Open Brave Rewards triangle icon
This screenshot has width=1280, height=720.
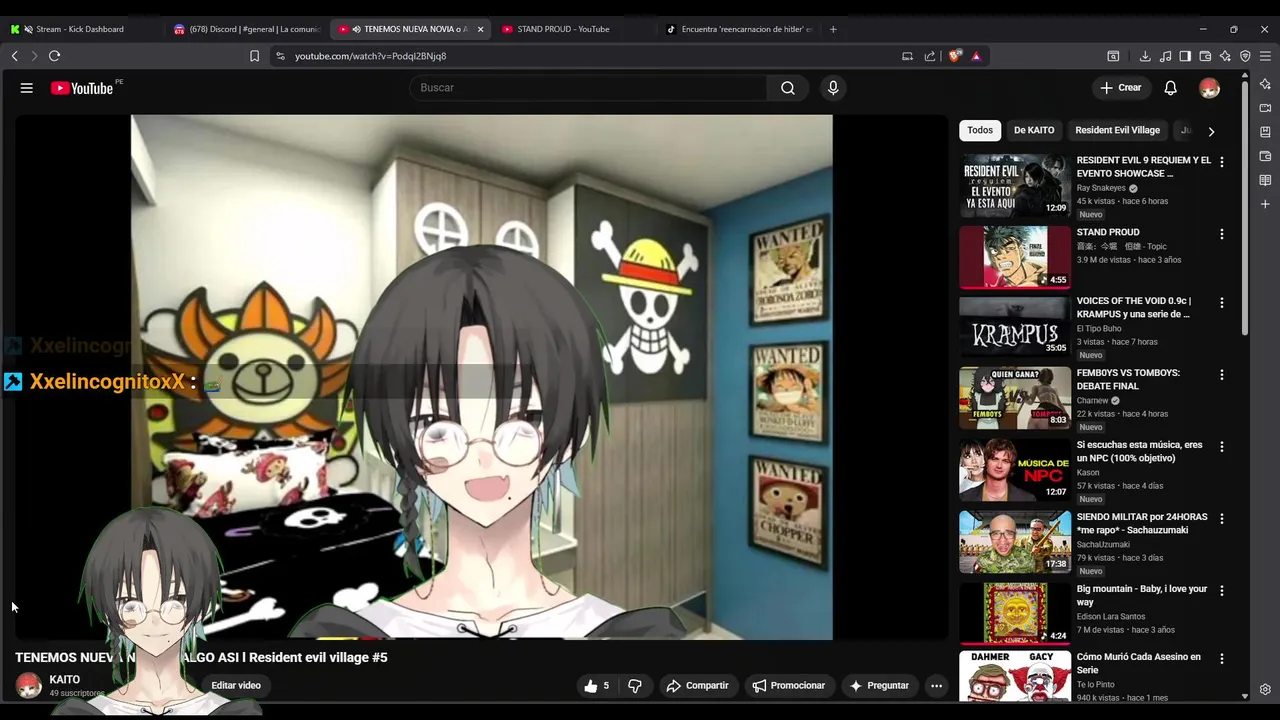point(976,56)
